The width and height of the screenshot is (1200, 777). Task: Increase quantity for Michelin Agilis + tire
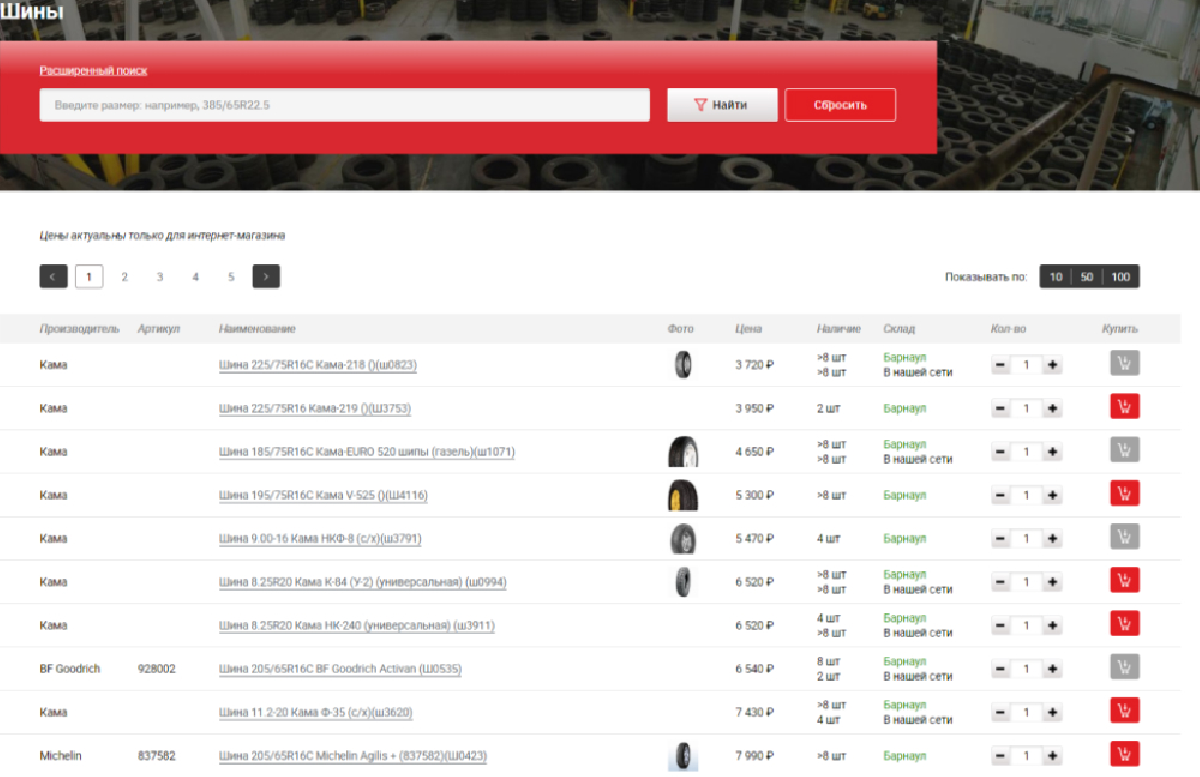[x=1052, y=755]
